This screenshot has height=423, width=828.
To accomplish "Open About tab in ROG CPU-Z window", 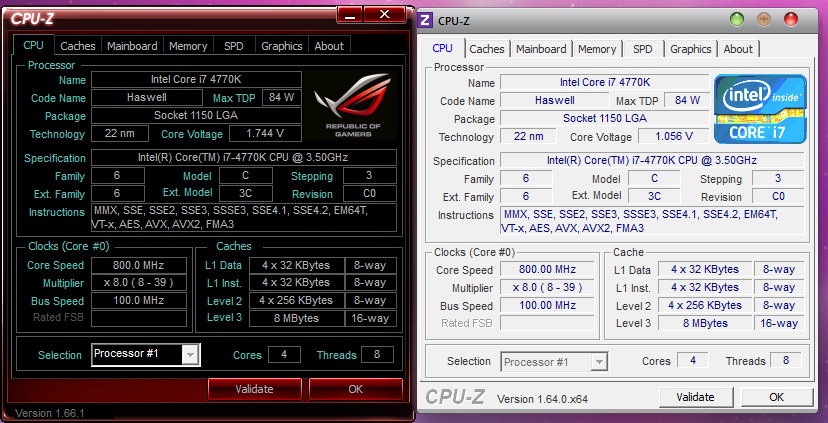I will (x=329, y=46).
